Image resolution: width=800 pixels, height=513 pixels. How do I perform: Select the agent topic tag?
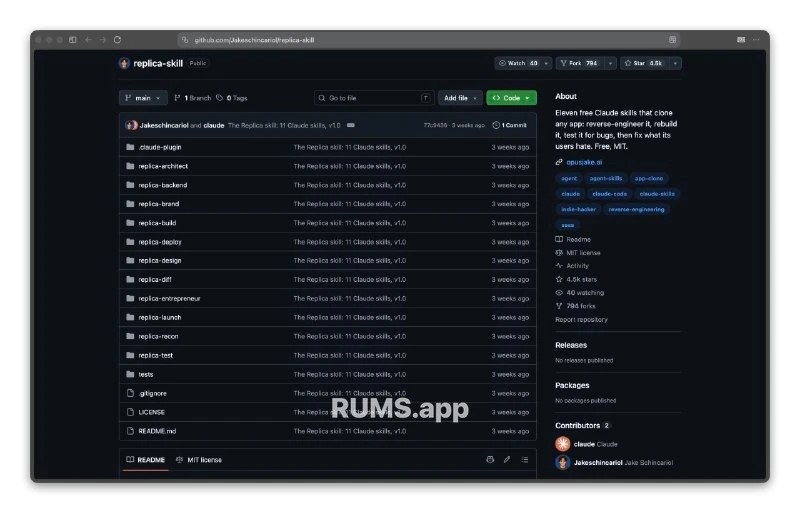[569, 178]
